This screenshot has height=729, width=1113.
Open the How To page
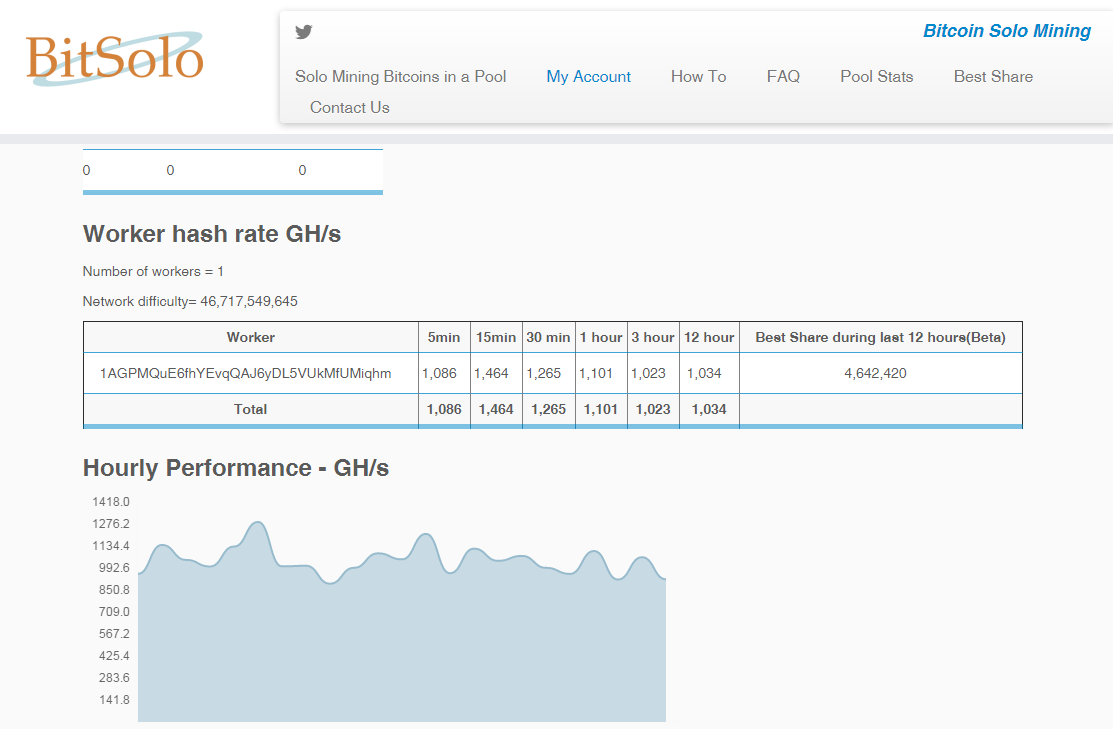[x=698, y=77]
